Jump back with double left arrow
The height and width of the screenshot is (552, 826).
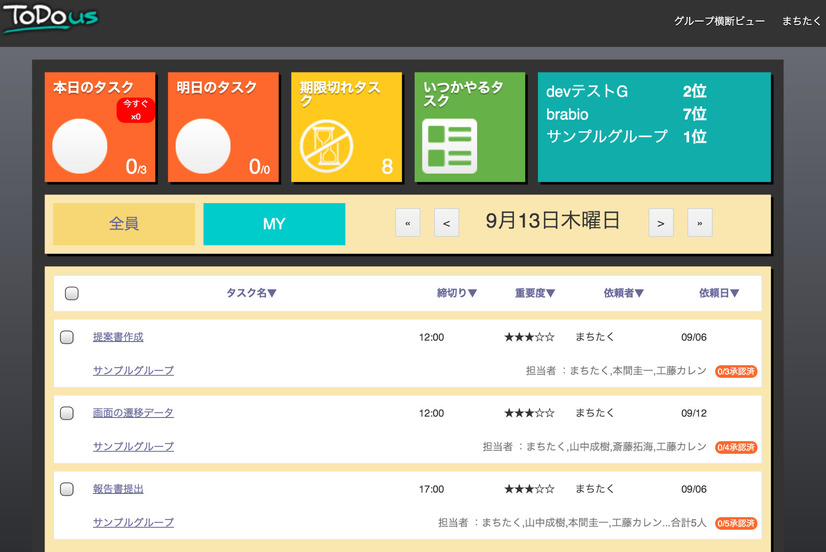(x=407, y=223)
